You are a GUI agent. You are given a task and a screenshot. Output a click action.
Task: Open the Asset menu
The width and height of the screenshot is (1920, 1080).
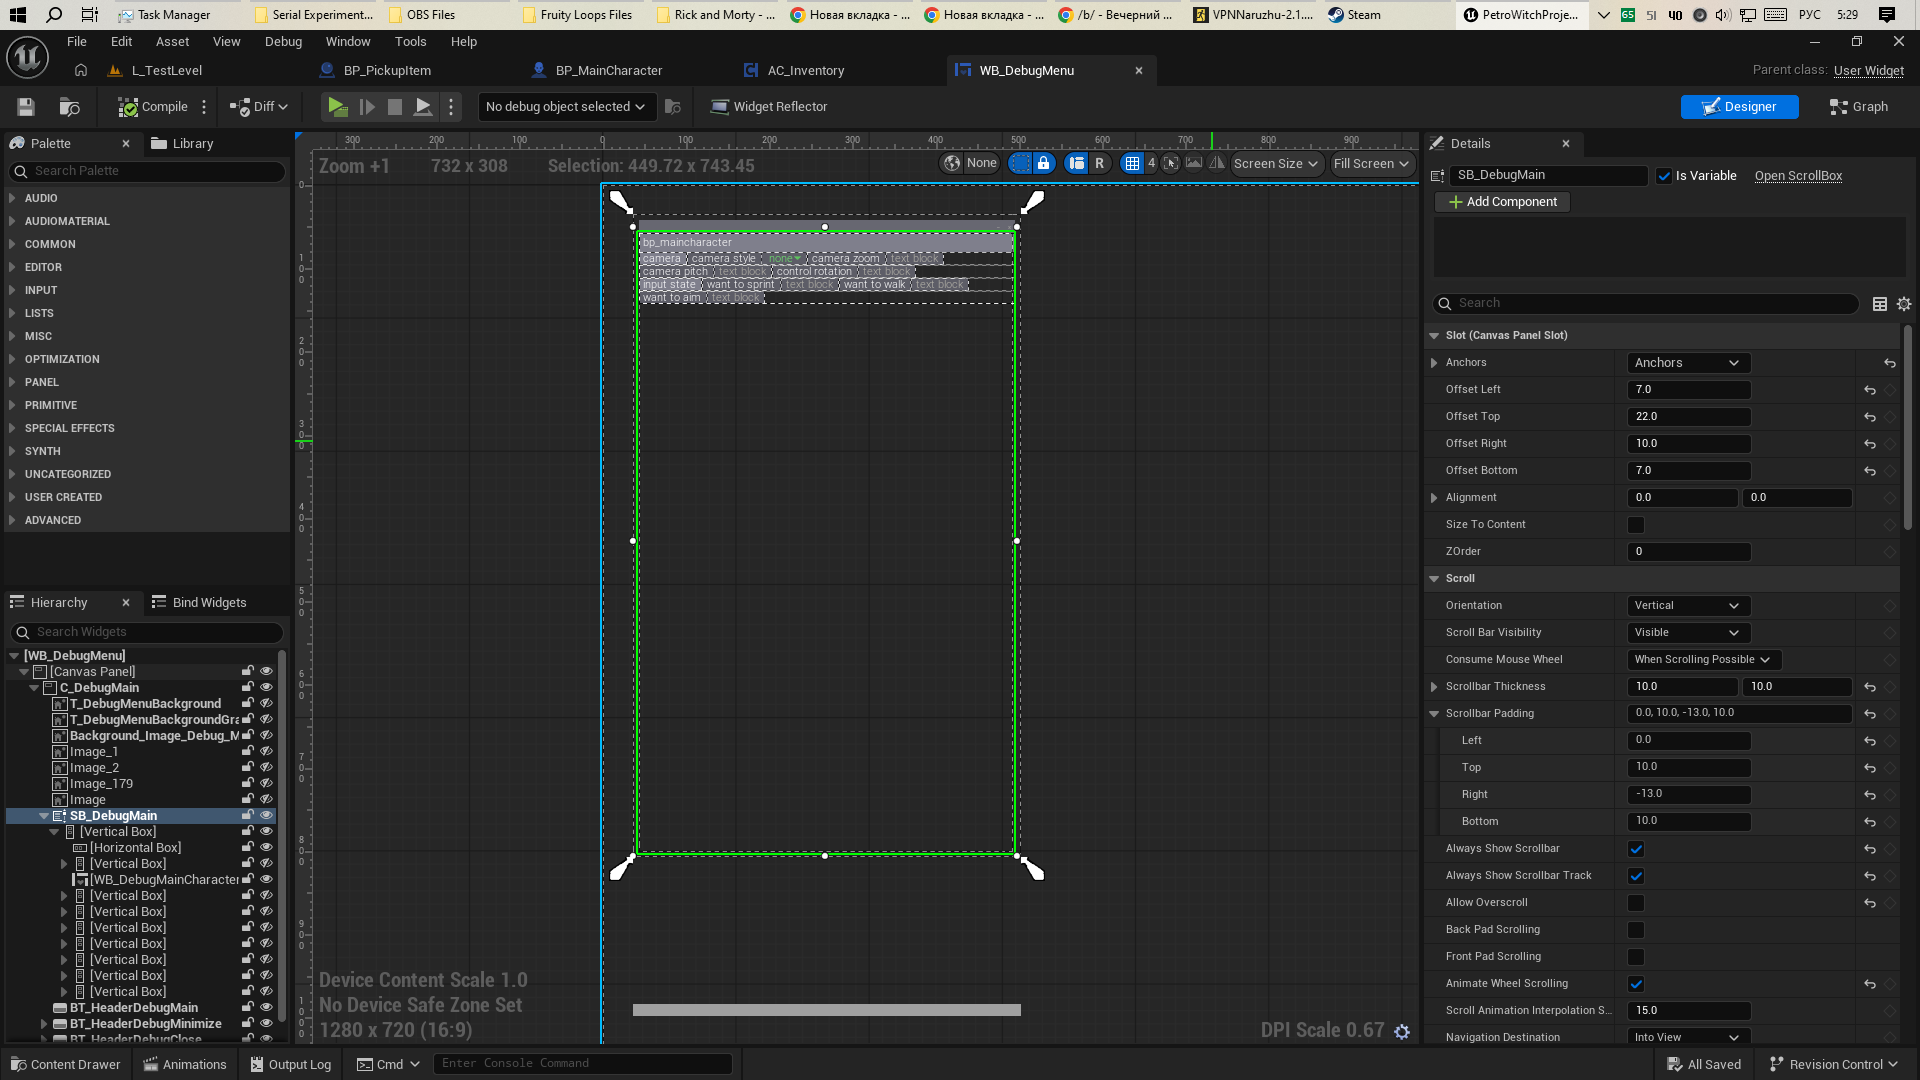pos(172,42)
